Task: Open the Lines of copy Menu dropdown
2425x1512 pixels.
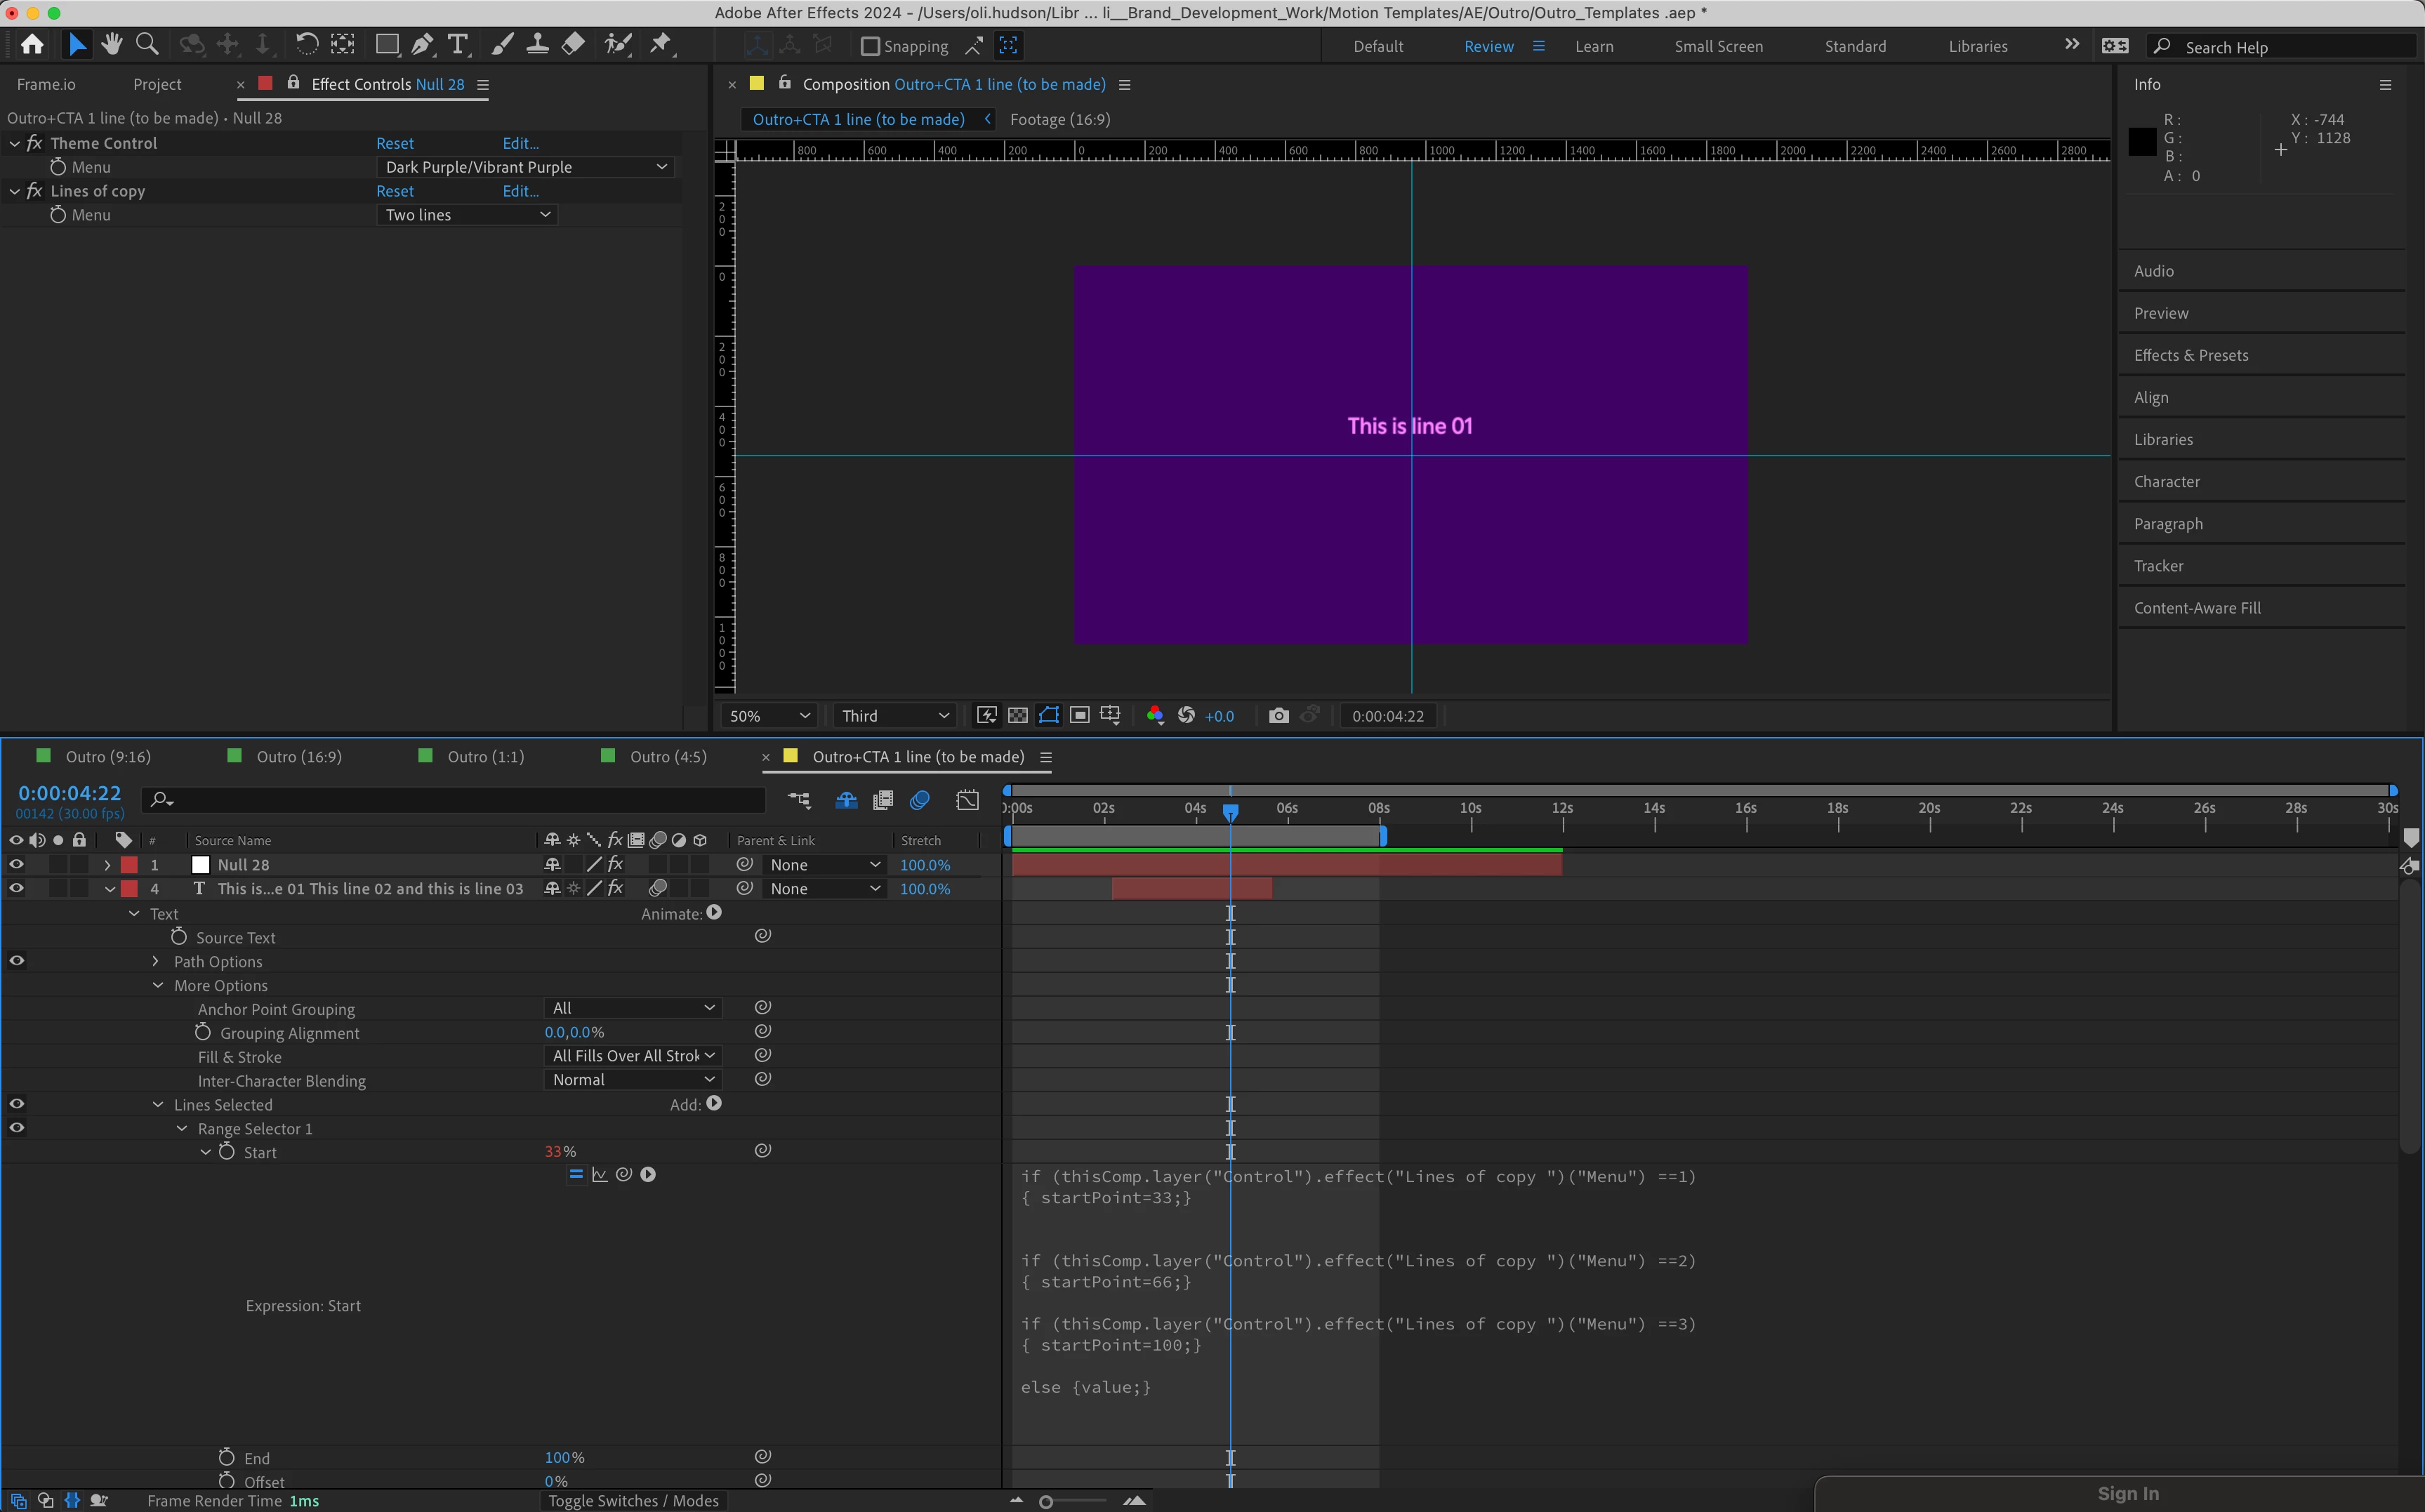Action: (x=467, y=215)
